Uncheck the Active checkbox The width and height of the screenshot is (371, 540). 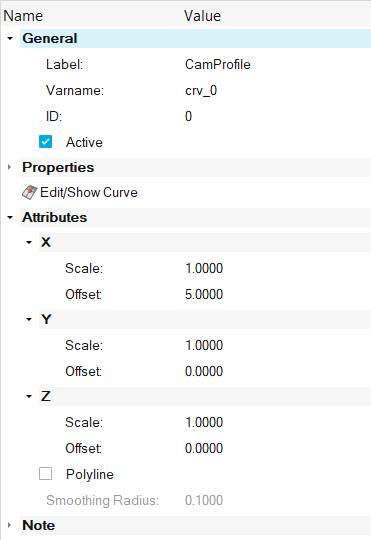45,142
